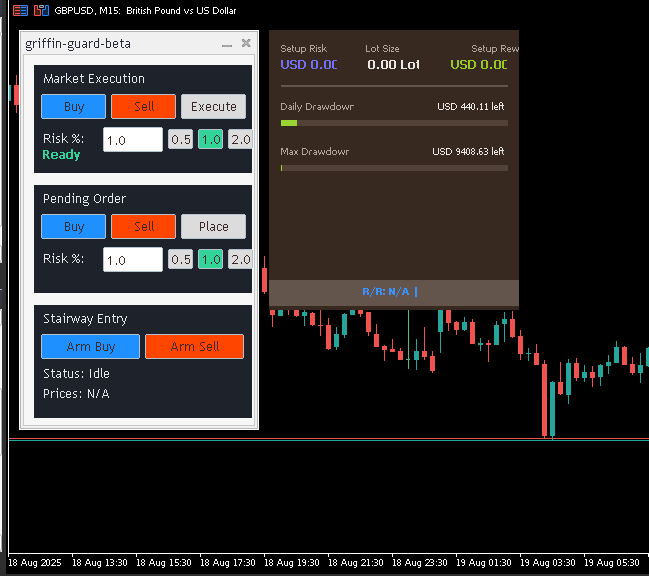Select Sell under Pending Order

click(143, 226)
